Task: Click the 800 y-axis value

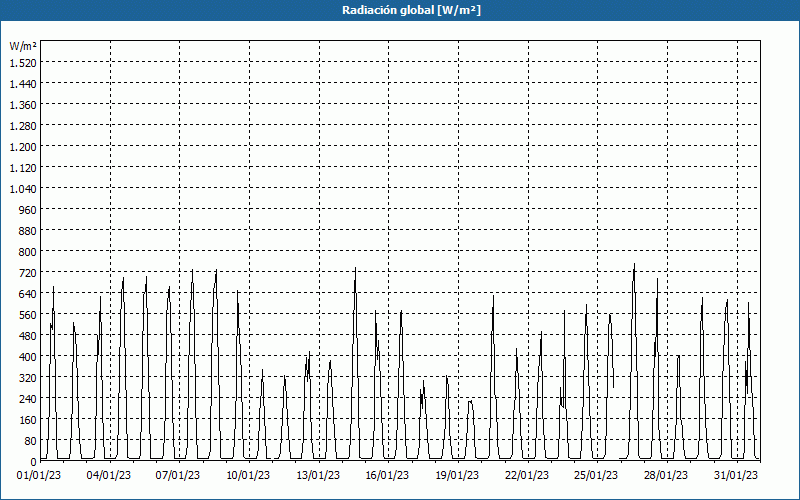Action: coord(28,252)
